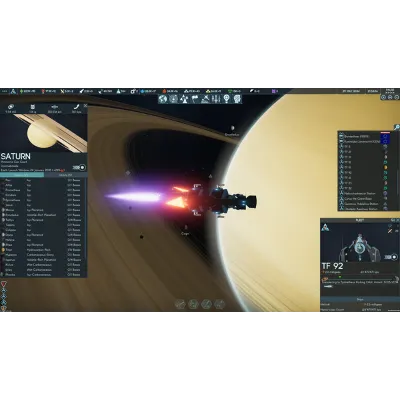Screen dimensions: 400x400
Task: Select Atlas in the Saturn moons list
Action: [42, 185]
